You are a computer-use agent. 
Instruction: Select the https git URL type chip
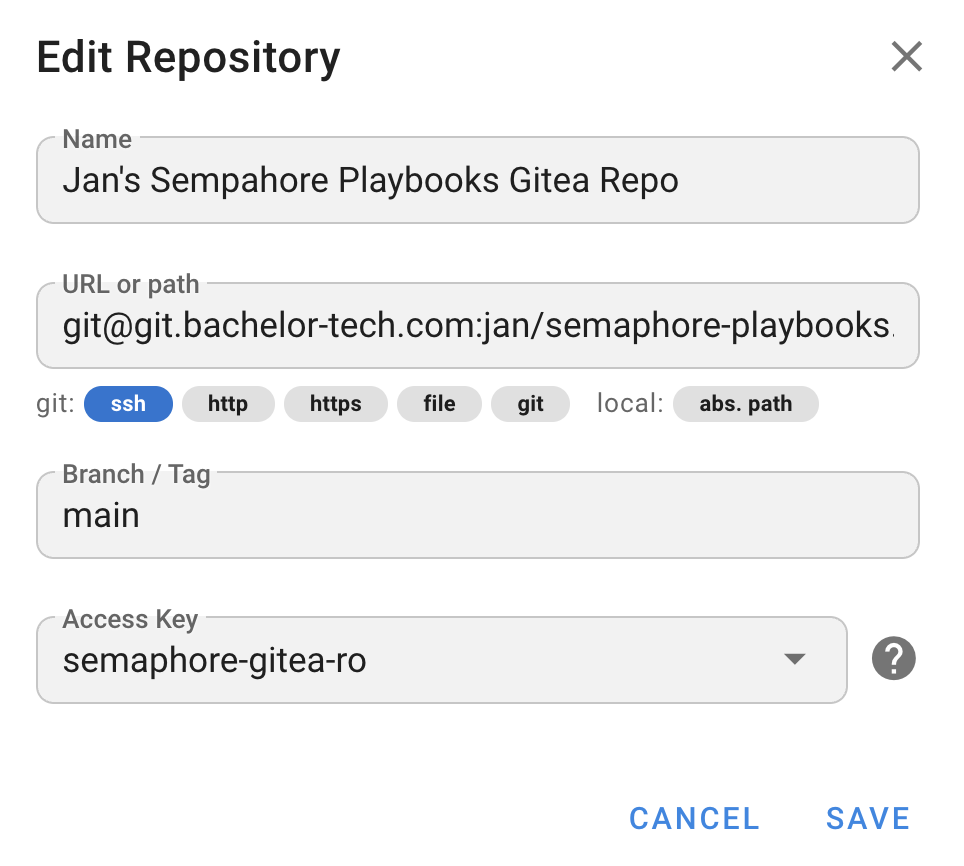point(336,404)
